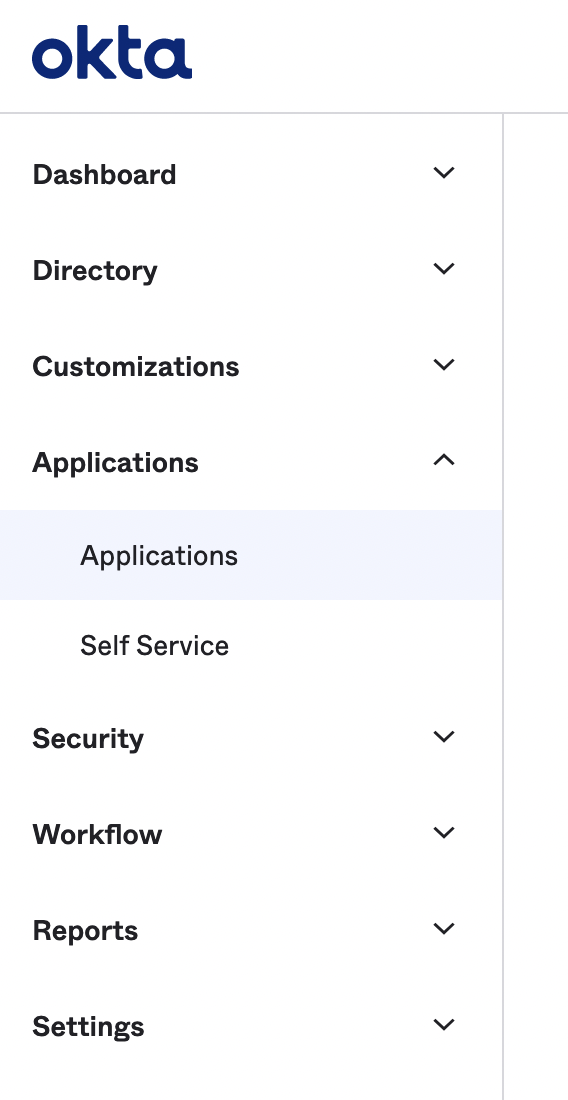The height and width of the screenshot is (1100, 568).
Task: Collapse Applications section with the up chevron
Action: click(x=444, y=460)
